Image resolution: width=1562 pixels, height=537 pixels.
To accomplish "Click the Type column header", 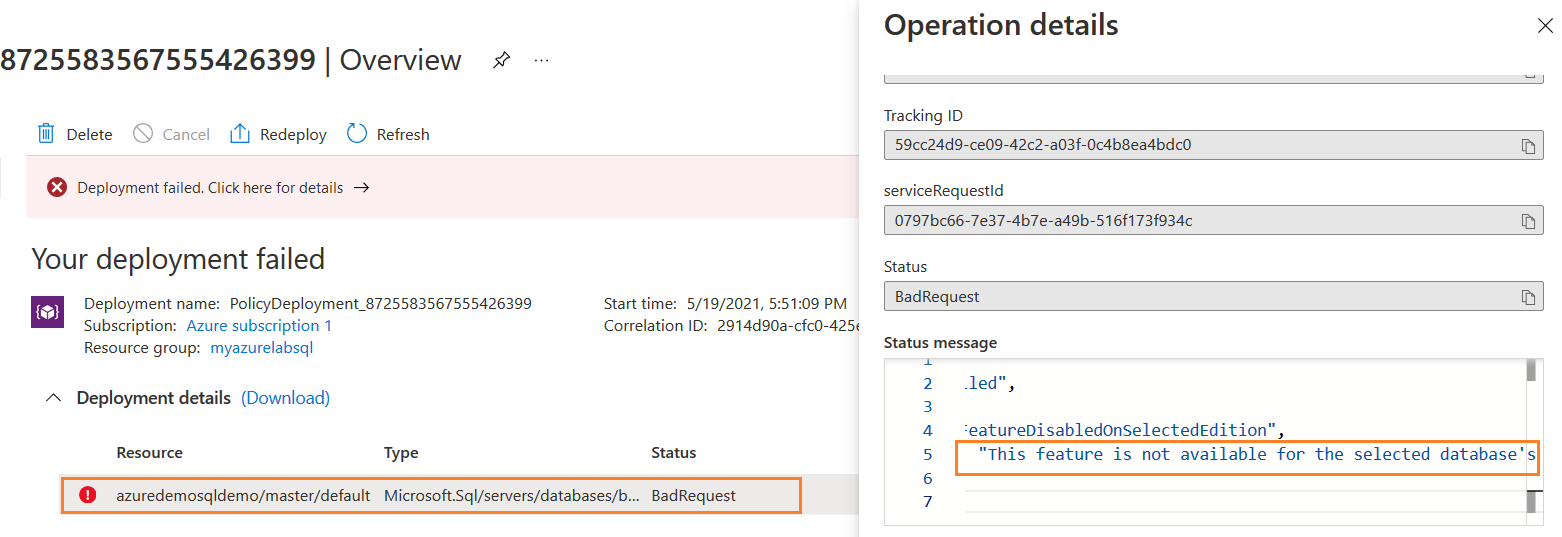I will click(x=401, y=453).
